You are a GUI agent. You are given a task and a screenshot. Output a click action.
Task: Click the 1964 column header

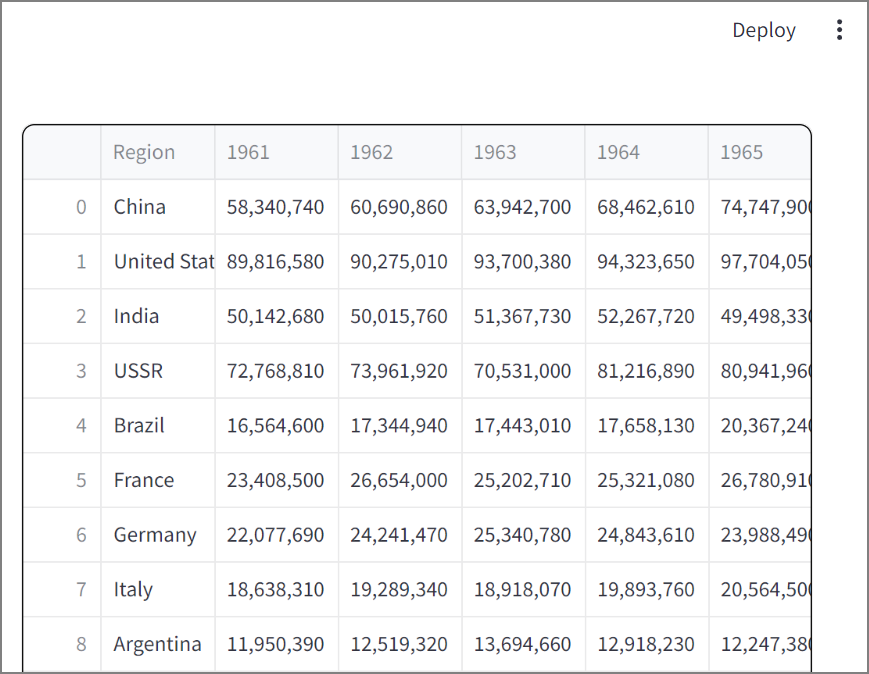[647, 152]
